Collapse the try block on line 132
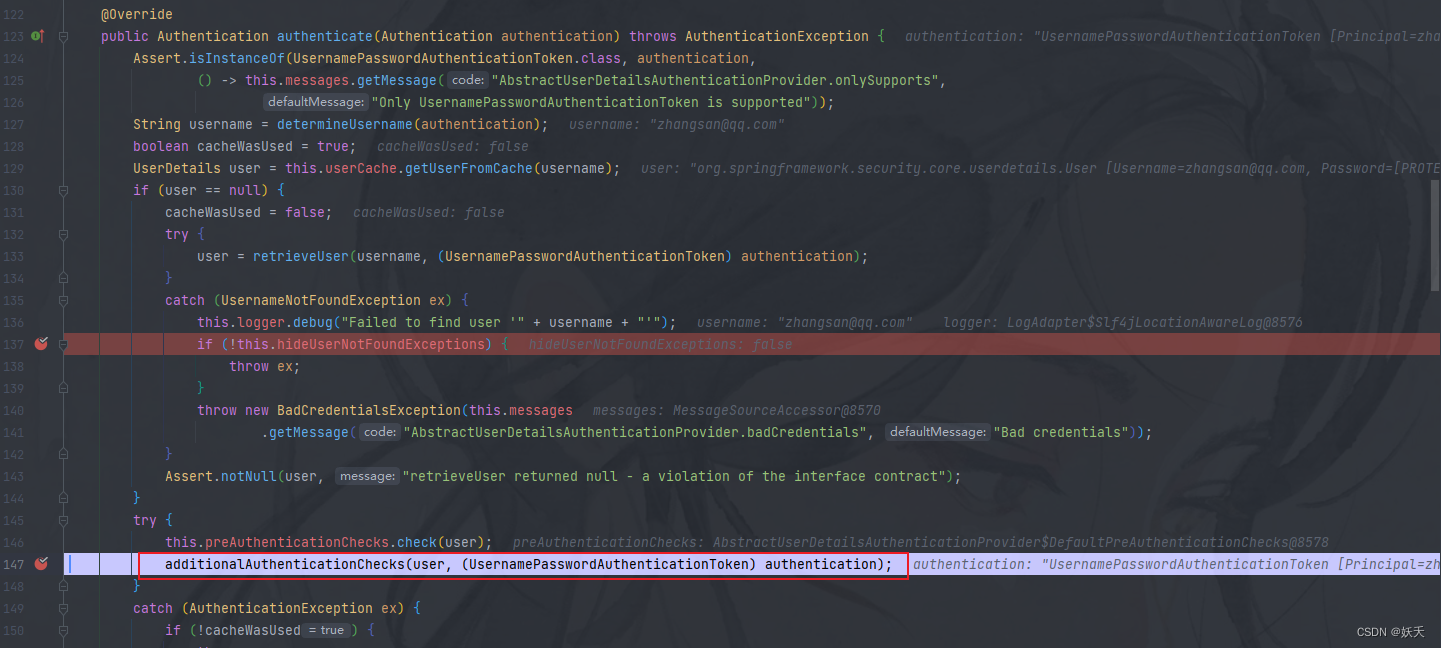 tap(63, 233)
